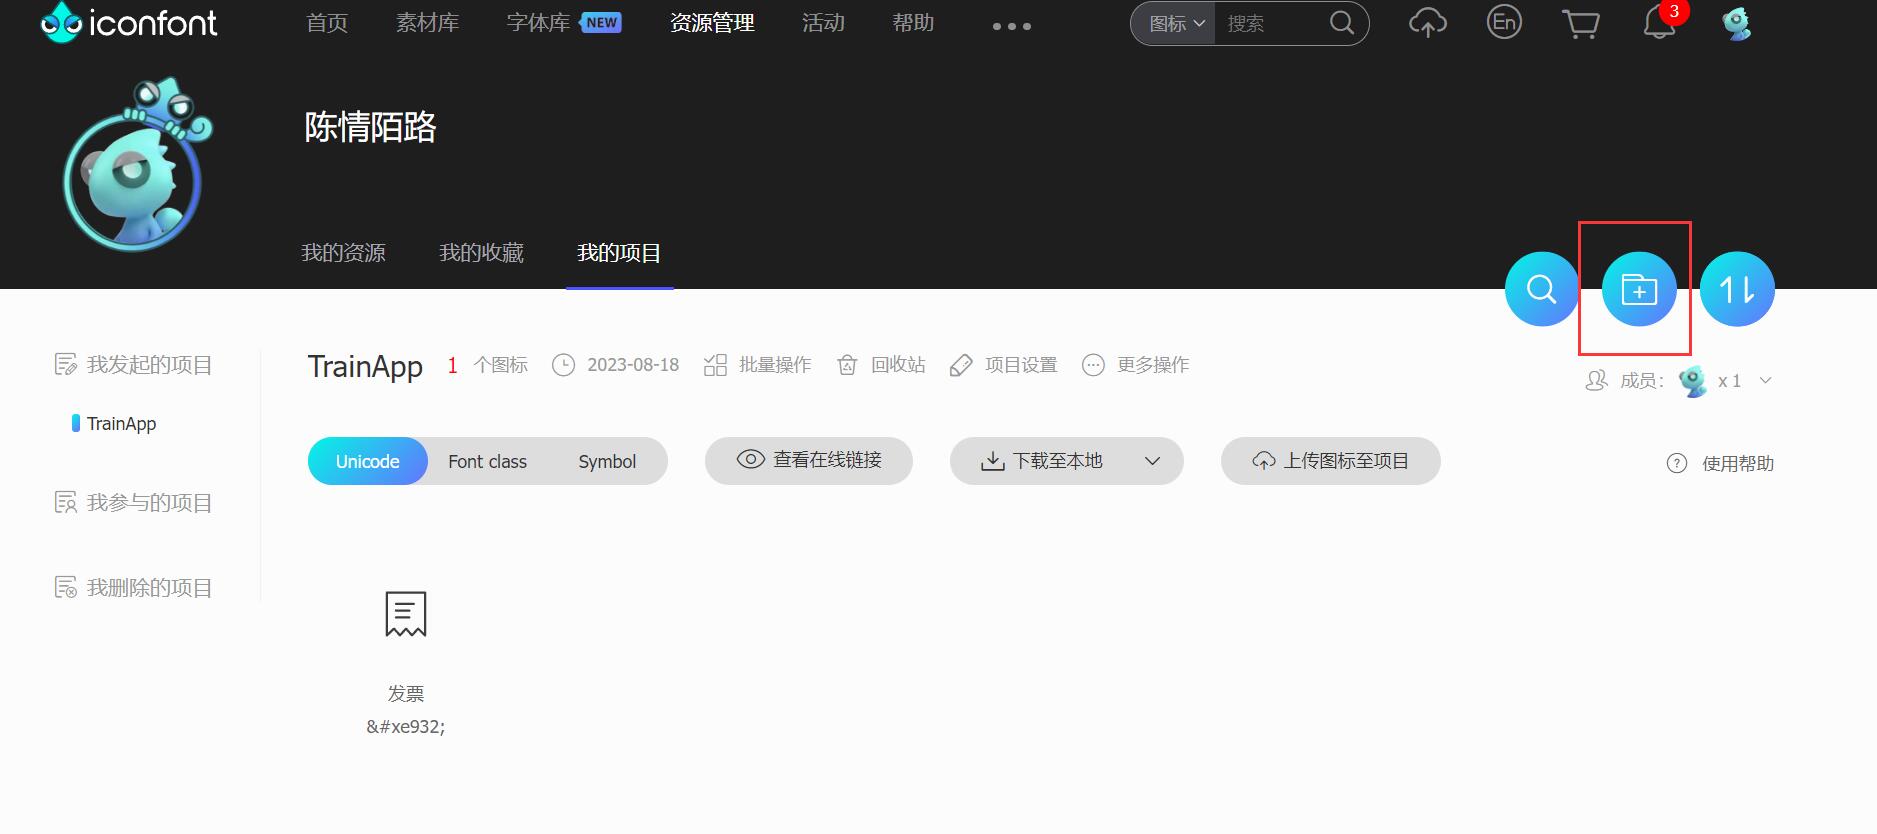Click the 发票 invoice icon thumbnail
This screenshot has height=834, width=1877.
pos(405,614)
